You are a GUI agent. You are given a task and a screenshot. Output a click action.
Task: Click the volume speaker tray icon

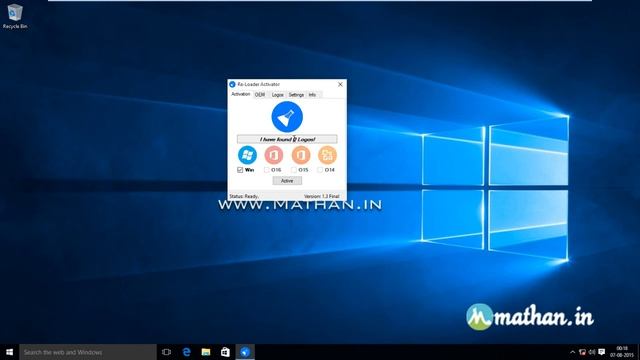(x=592, y=352)
